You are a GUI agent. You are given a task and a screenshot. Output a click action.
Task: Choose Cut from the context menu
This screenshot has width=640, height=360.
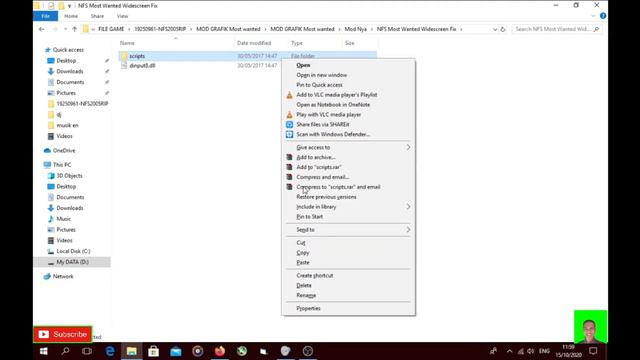point(301,243)
